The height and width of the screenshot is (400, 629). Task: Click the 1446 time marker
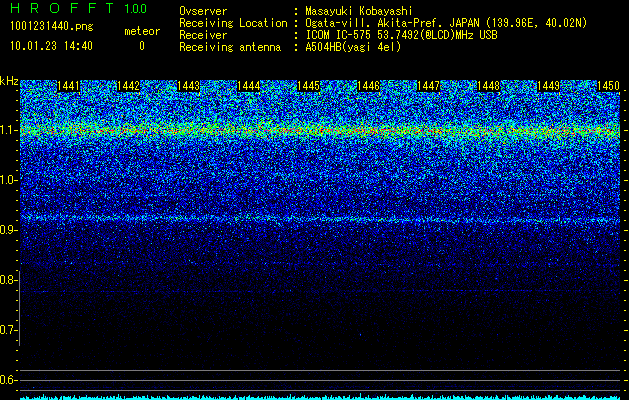(368, 86)
